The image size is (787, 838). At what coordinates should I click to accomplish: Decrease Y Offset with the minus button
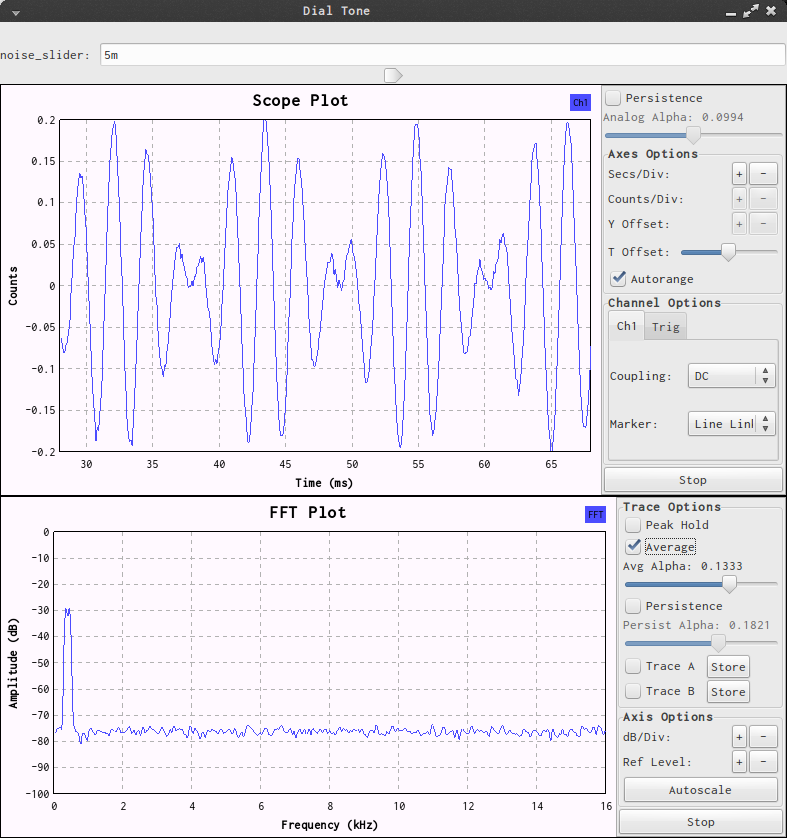(763, 224)
